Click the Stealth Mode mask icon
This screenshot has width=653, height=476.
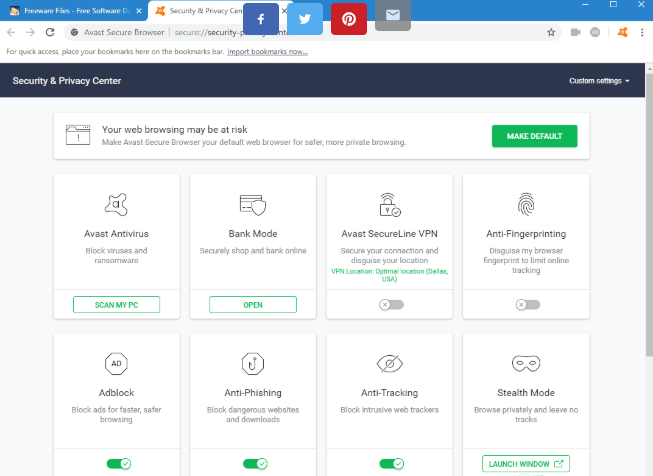coord(526,364)
